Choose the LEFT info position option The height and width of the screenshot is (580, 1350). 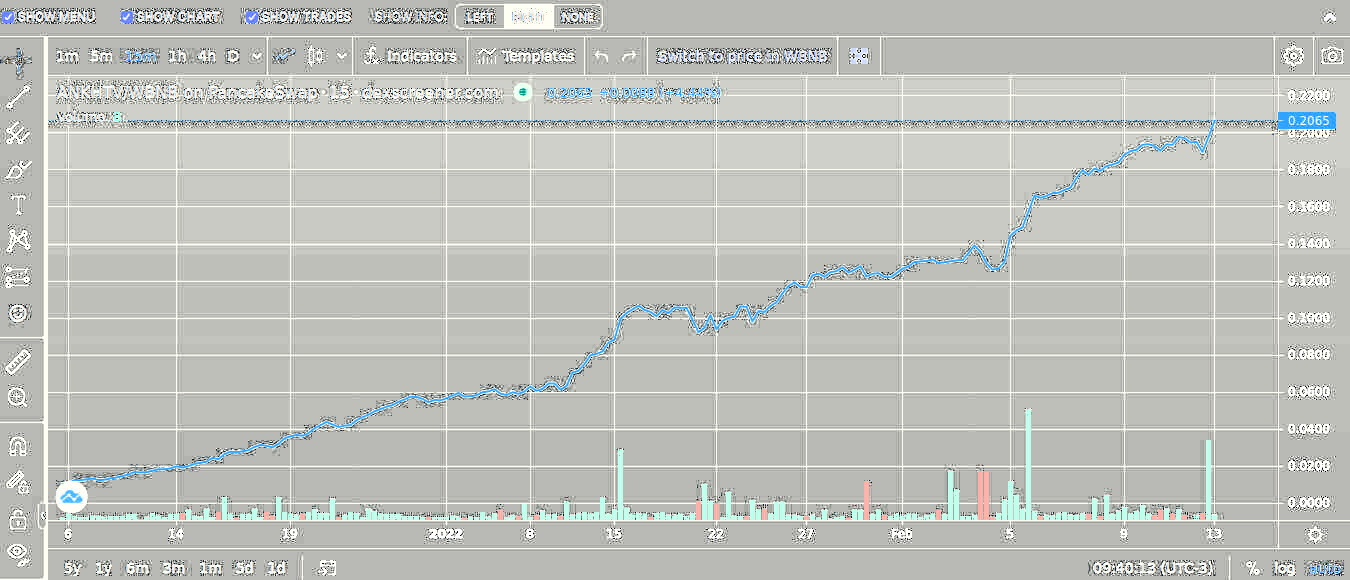(x=480, y=17)
